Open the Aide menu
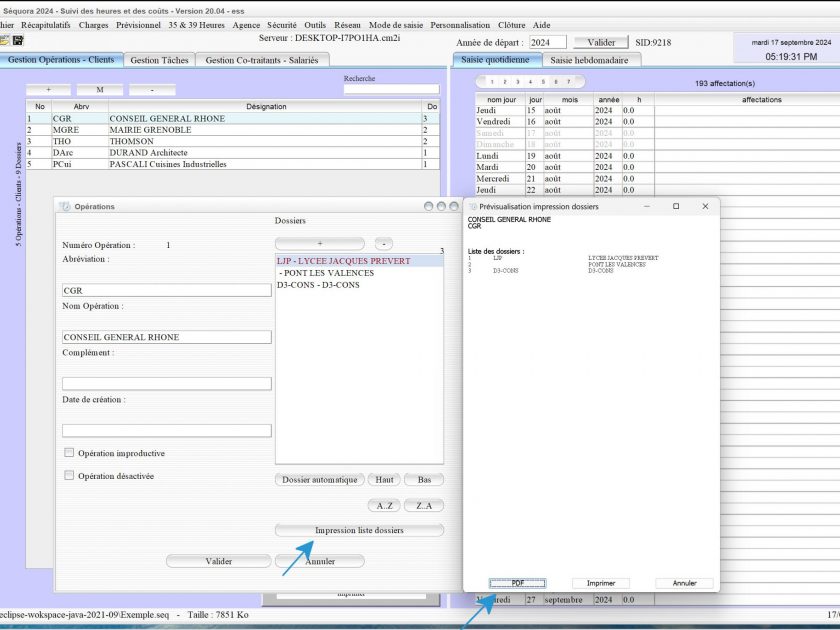Viewport: 840px width, 630px height. coord(542,25)
